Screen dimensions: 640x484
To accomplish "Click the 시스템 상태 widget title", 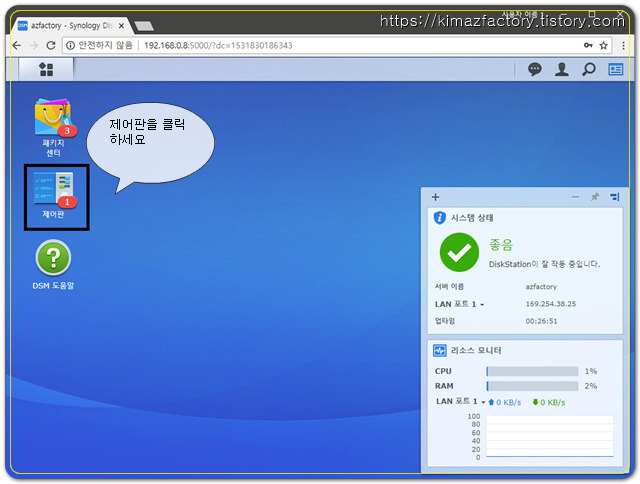I will click(472, 218).
